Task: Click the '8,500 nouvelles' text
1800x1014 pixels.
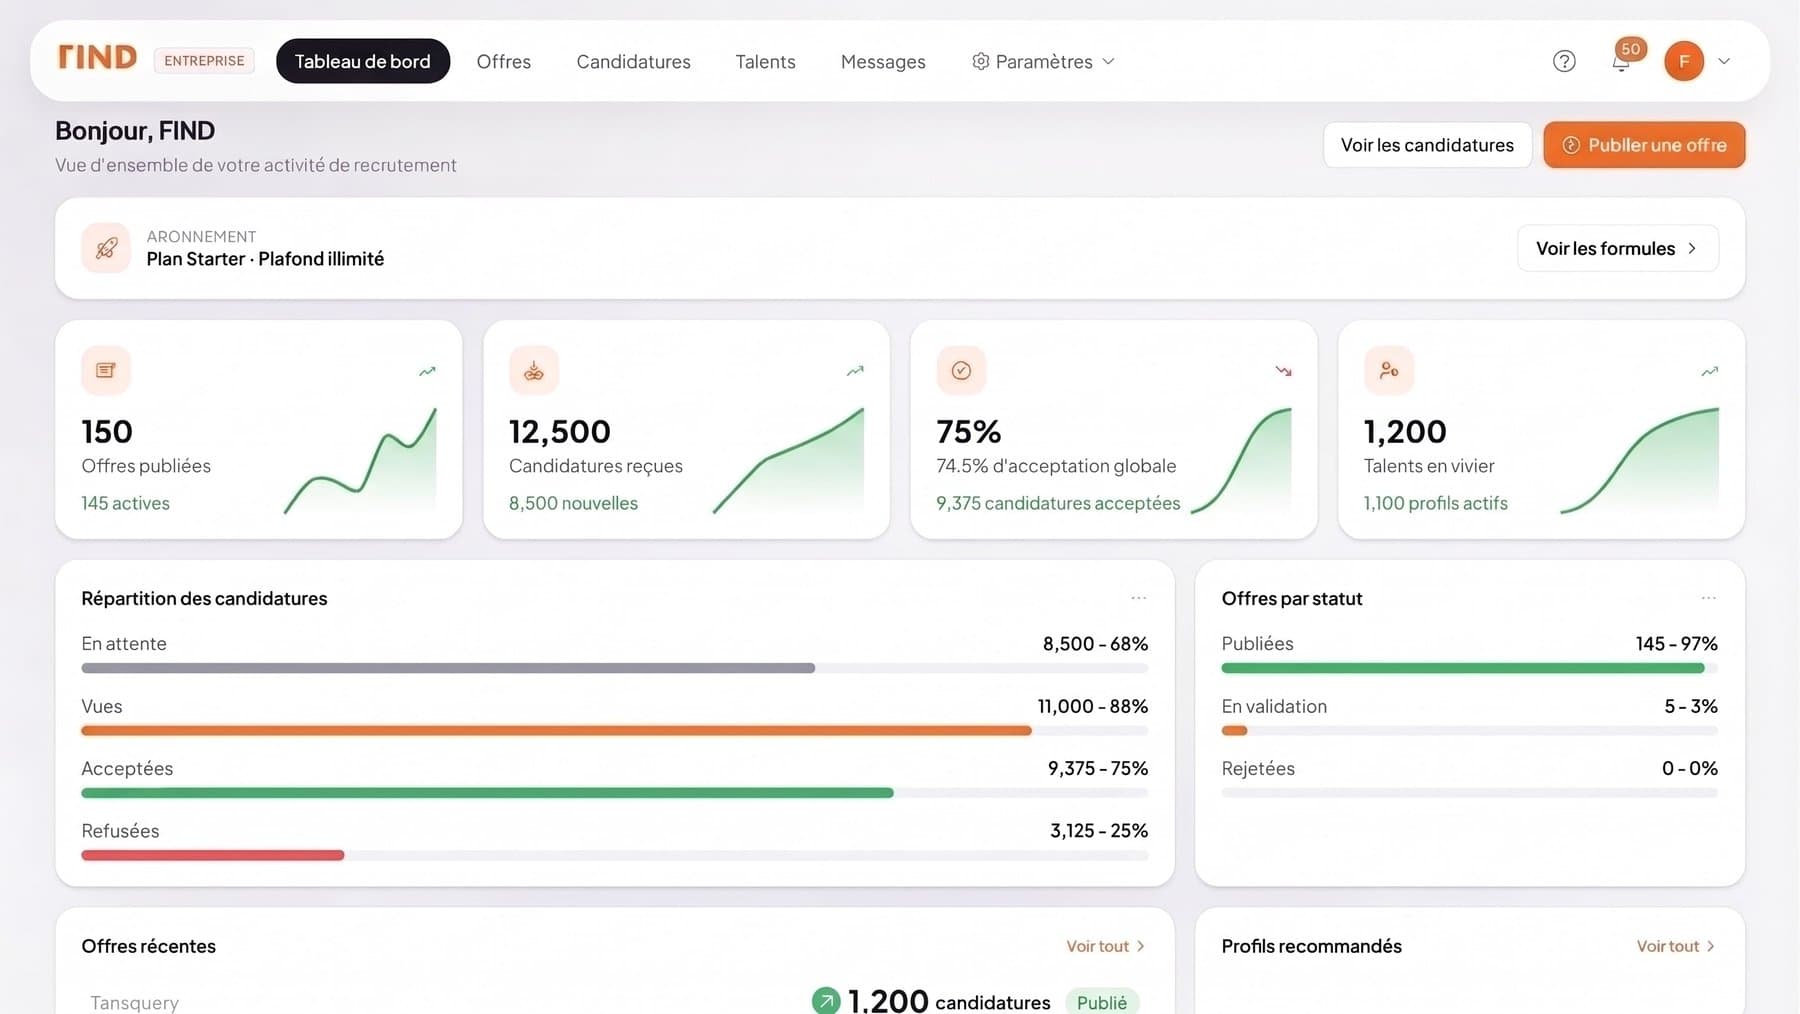Action: pos(573,503)
